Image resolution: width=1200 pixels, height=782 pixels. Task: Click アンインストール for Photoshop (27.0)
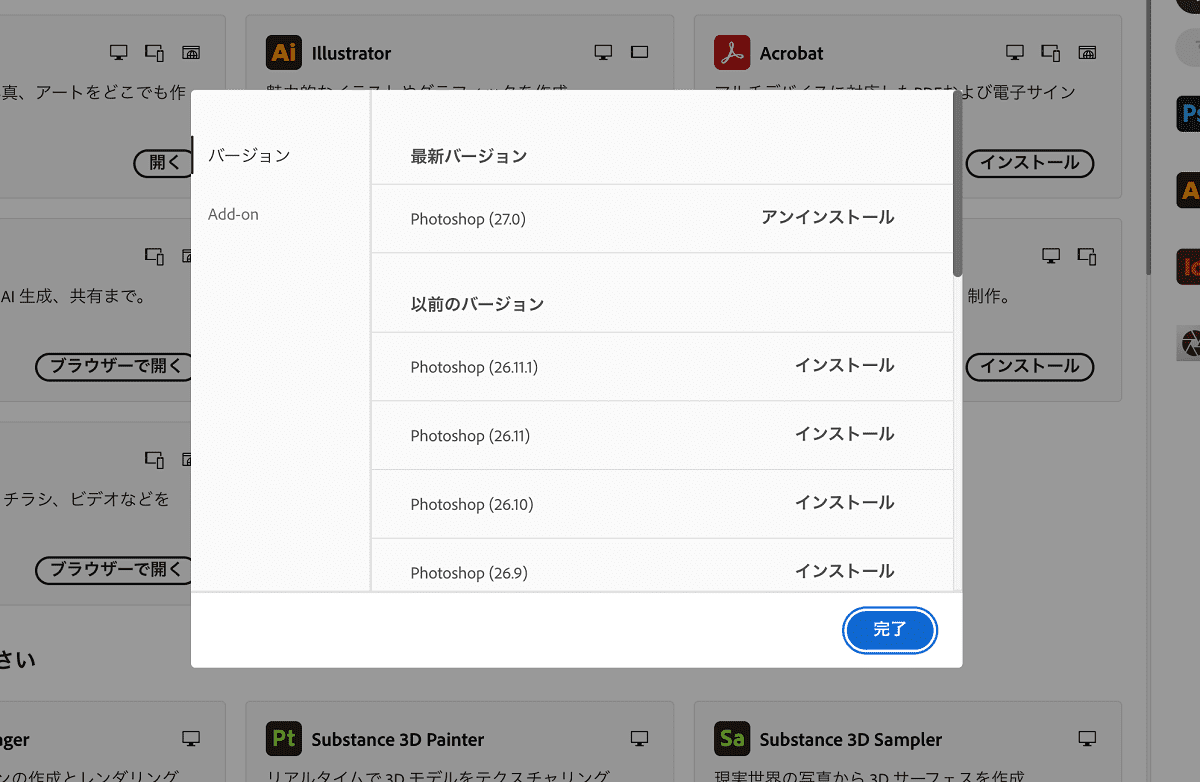pos(828,217)
